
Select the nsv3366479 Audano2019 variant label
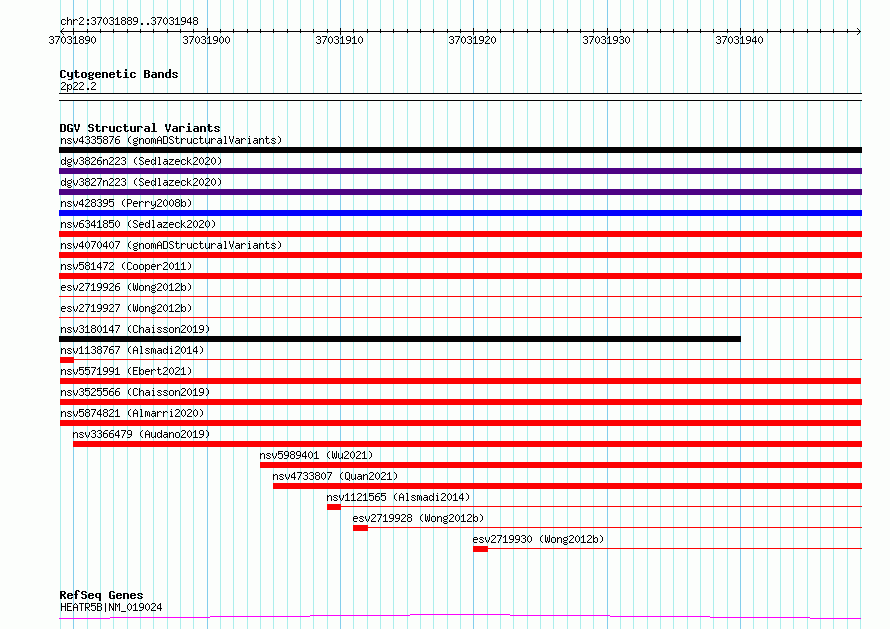141,434
